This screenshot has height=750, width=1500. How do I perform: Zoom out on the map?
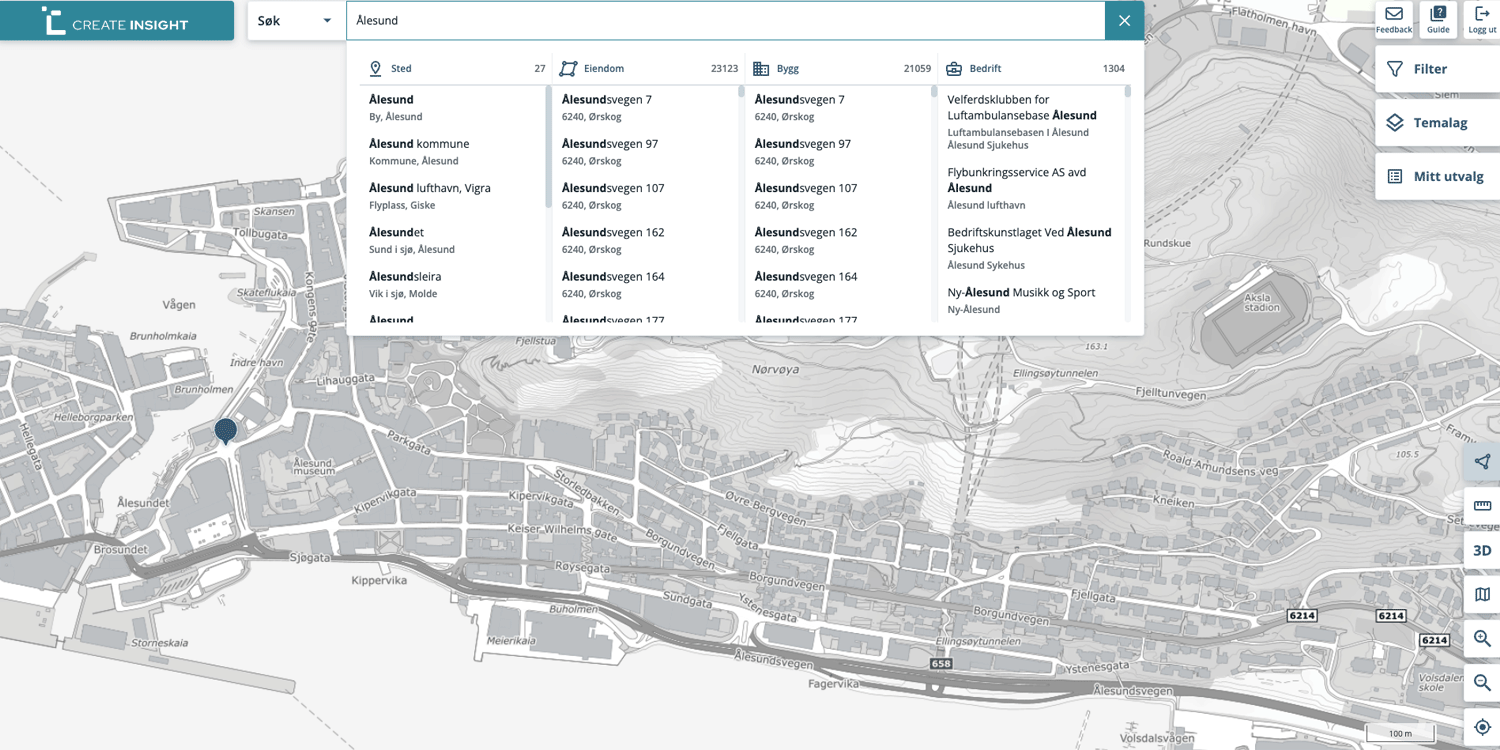tap(1482, 682)
